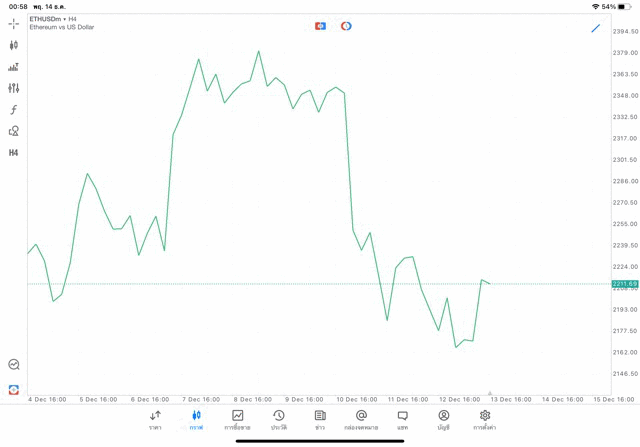
Task: Toggle the circular red-blue icon above chart
Action: coord(346,26)
